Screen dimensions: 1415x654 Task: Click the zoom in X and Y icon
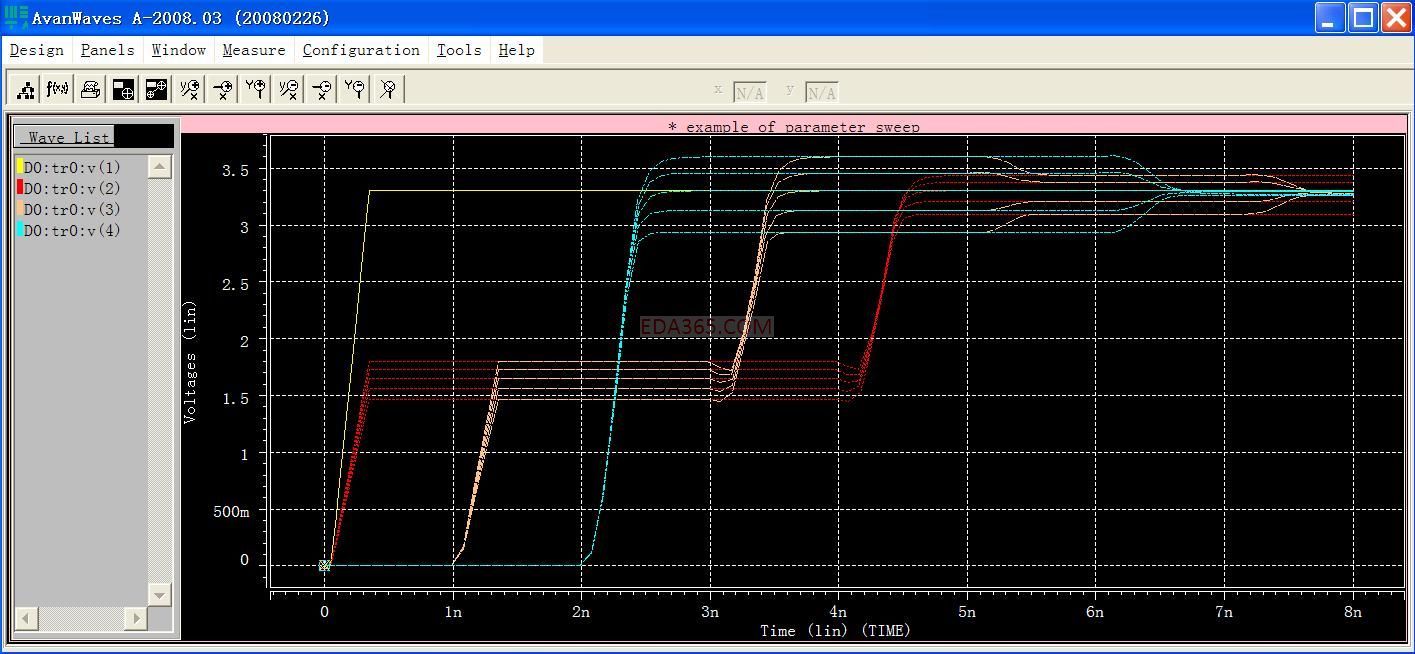(x=190, y=90)
